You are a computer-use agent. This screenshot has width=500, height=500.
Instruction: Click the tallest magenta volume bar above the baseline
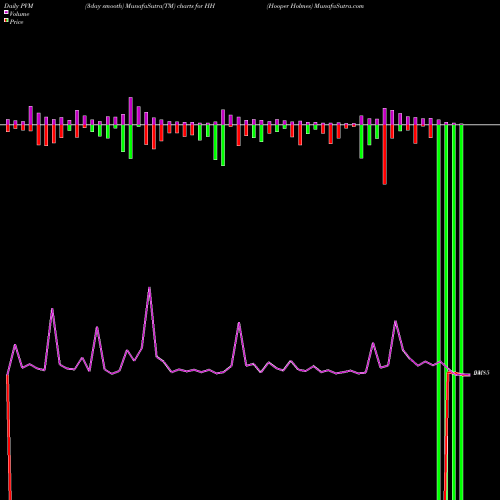131,111
